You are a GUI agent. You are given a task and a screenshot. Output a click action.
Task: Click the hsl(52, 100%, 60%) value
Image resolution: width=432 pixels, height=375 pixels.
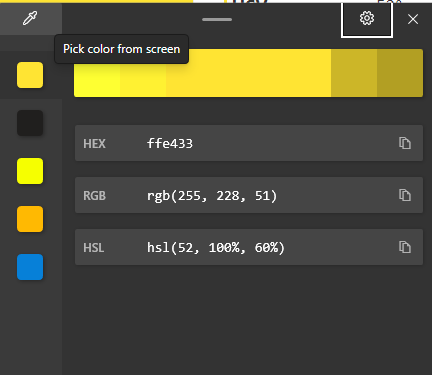pyautogui.click(x=216, y=248)
